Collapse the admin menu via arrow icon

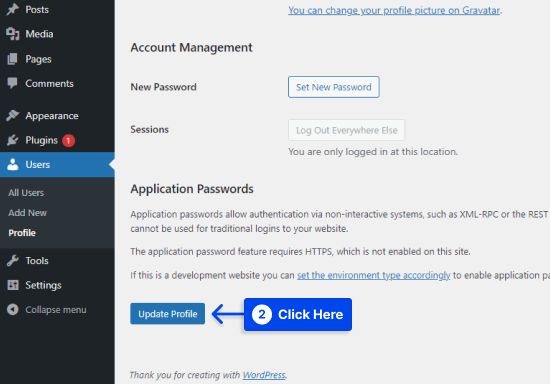(13, 310)
